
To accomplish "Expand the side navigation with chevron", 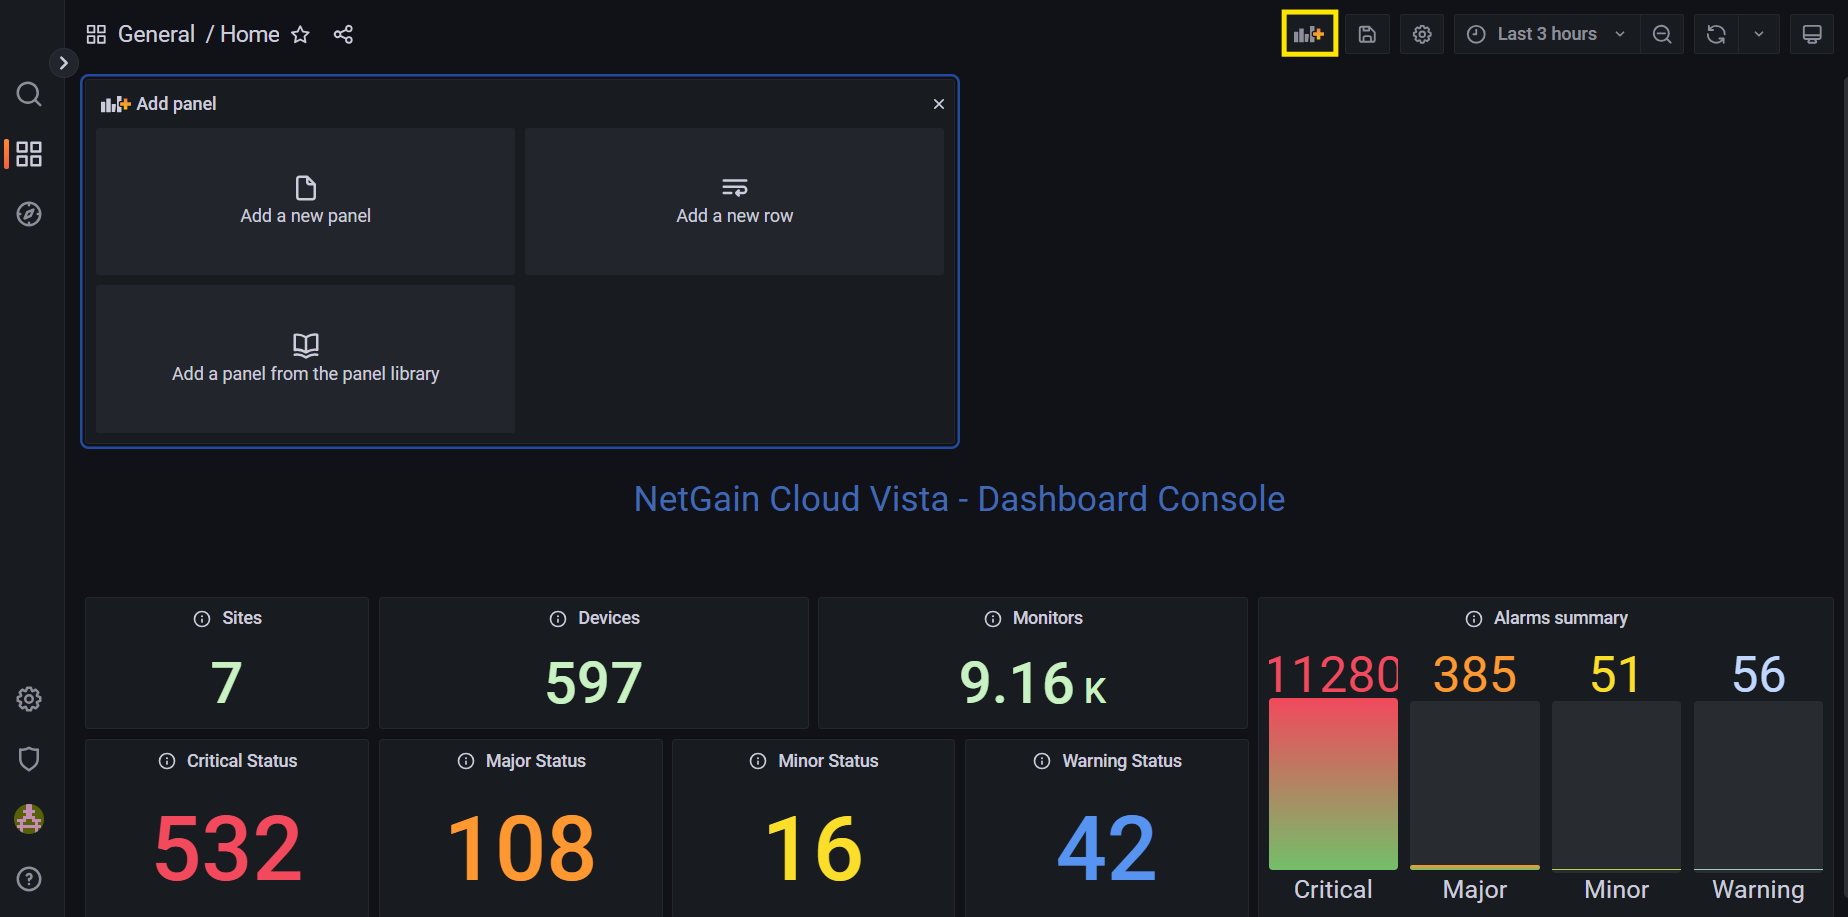I will (63, 63).
